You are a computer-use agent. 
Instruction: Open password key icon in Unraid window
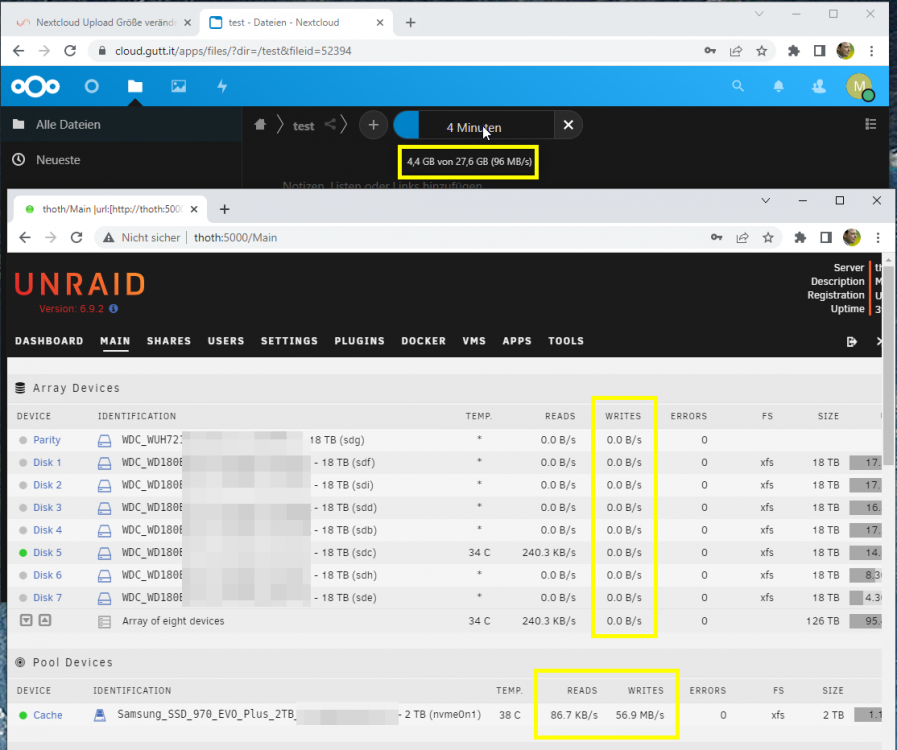coord(716,237)
